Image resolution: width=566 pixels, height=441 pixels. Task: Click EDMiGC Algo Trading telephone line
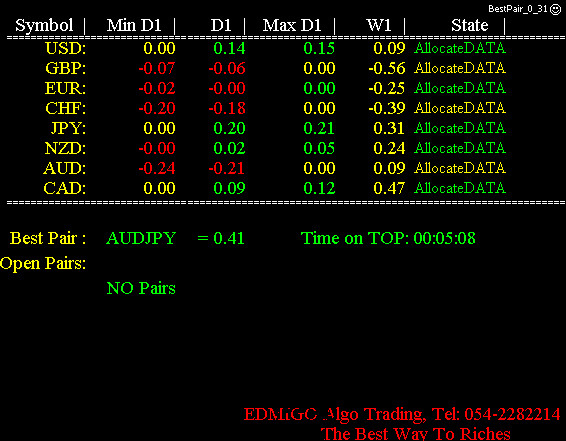tap(402, 415)
